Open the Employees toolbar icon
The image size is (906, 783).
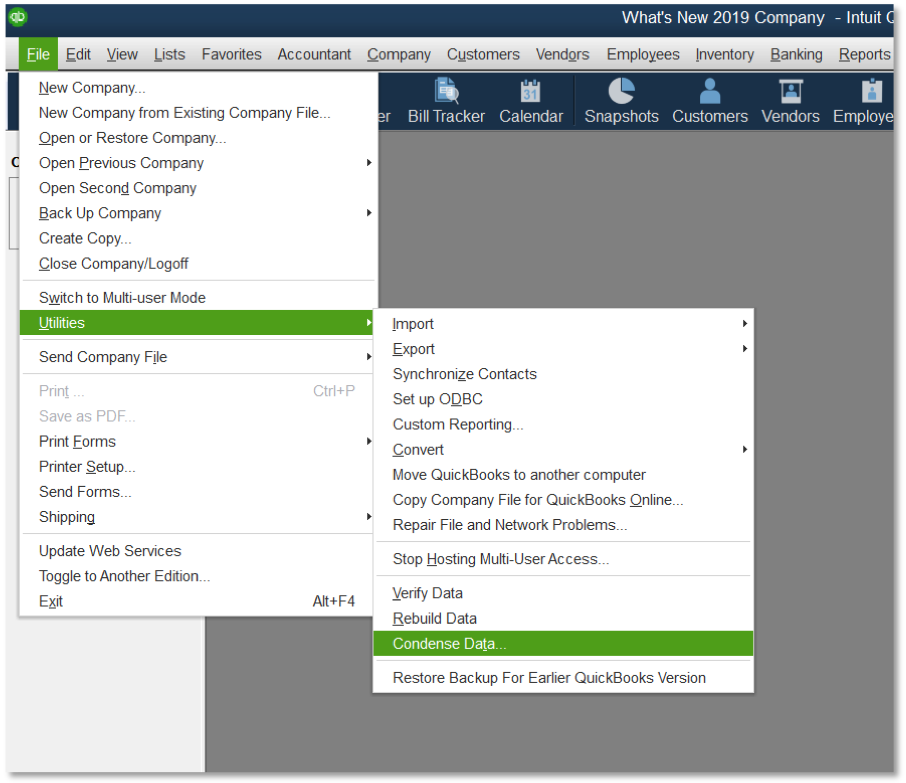click(863, 102)
